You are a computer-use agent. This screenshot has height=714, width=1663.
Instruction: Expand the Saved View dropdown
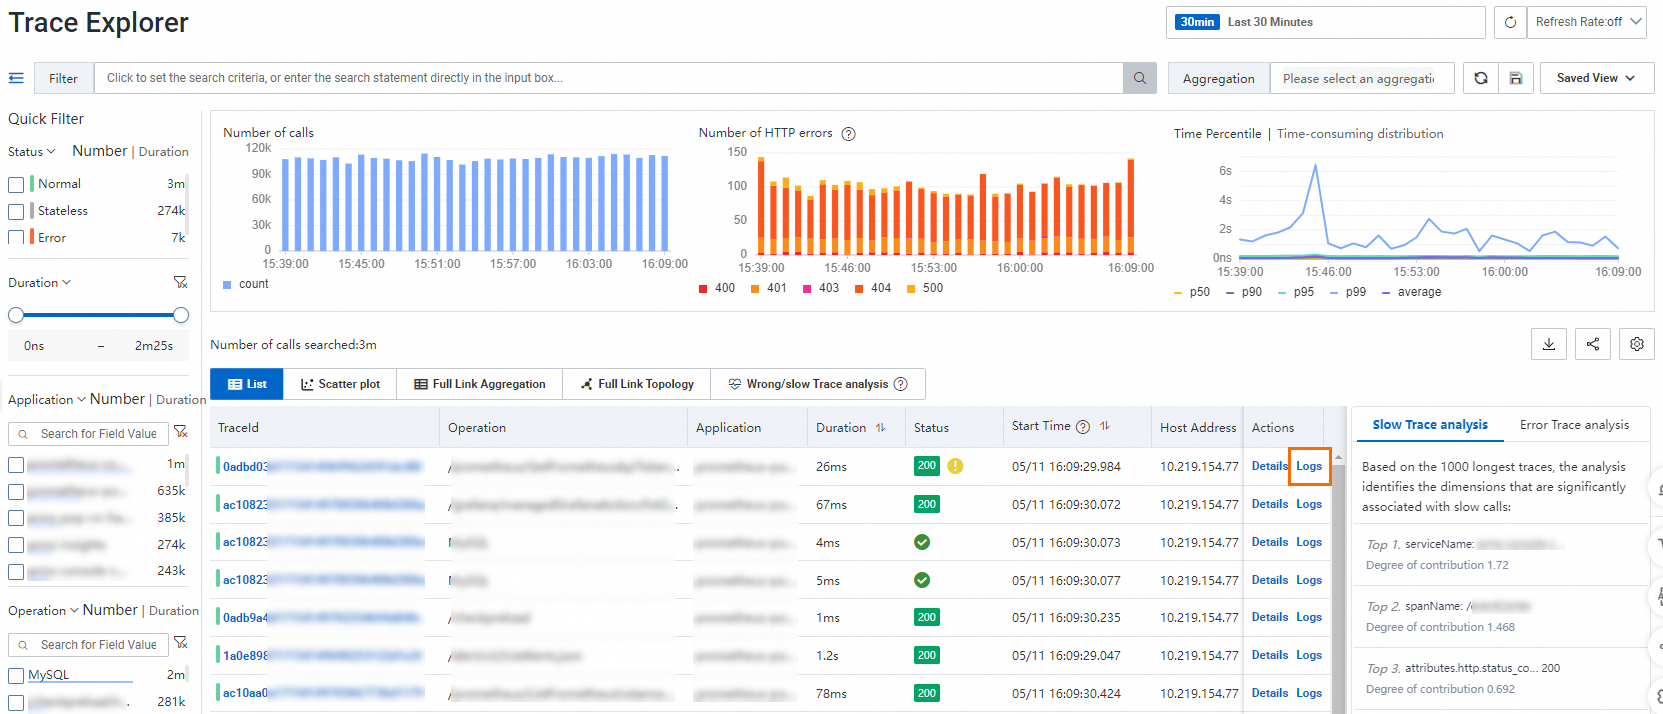pos(1596,78)
